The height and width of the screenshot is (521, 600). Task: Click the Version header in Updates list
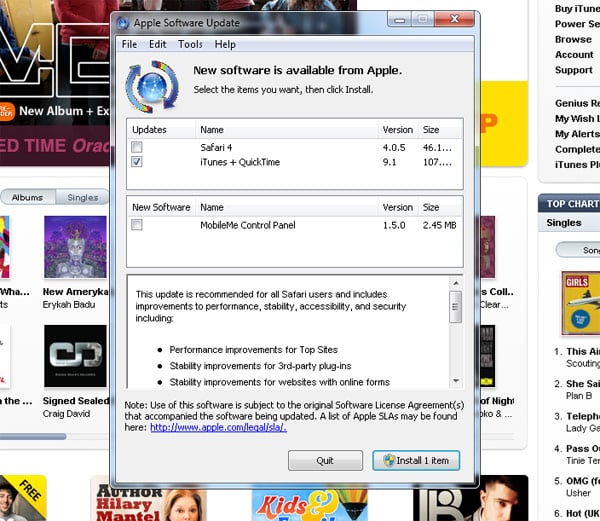(x=398, y=130)
